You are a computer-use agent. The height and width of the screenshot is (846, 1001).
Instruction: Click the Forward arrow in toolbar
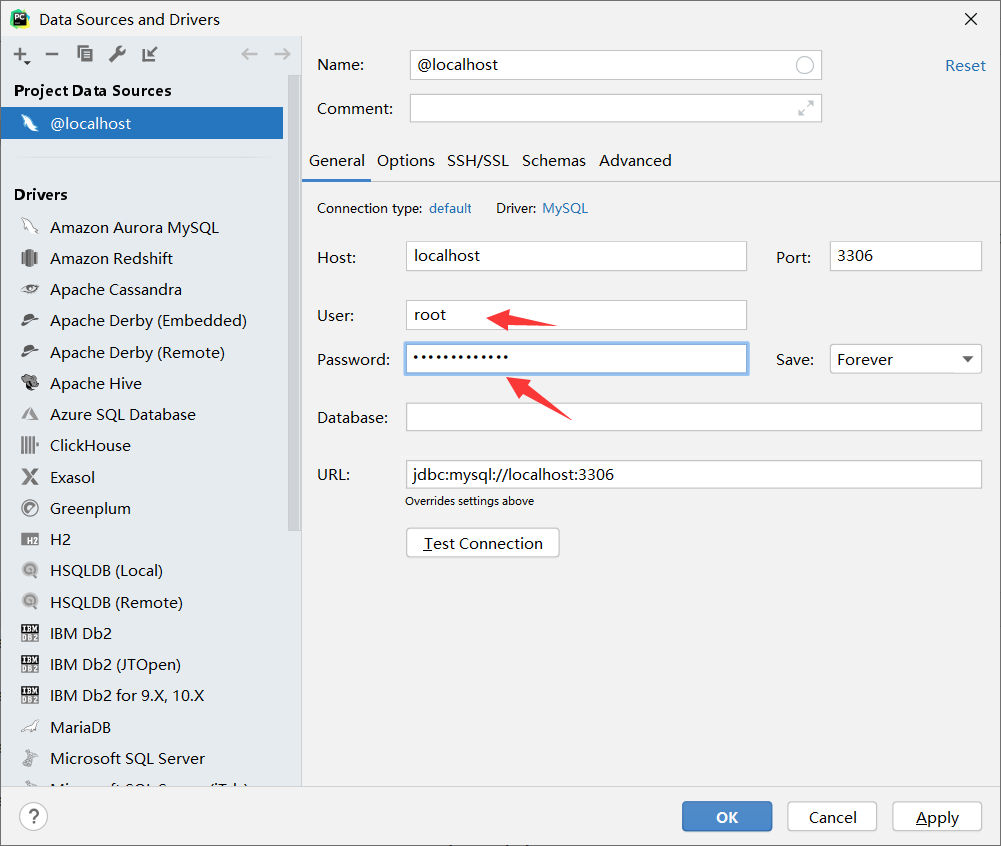tap(282, 54)
